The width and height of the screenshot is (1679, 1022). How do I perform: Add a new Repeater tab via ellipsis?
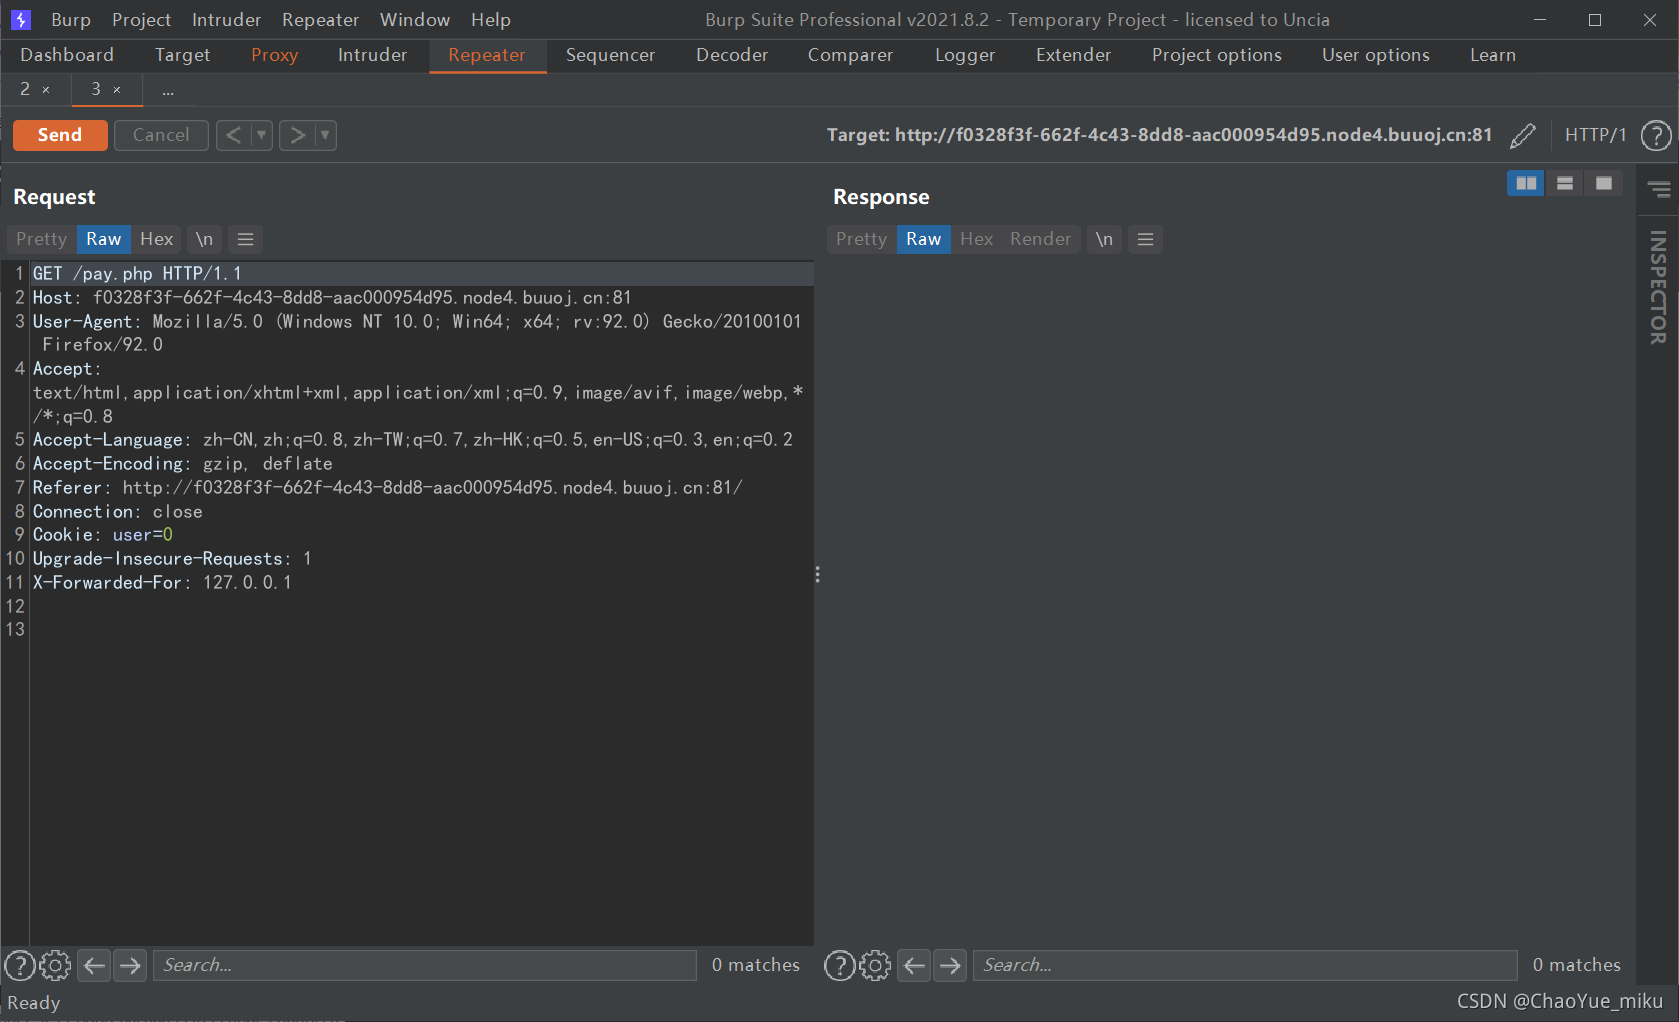[168, 90]
